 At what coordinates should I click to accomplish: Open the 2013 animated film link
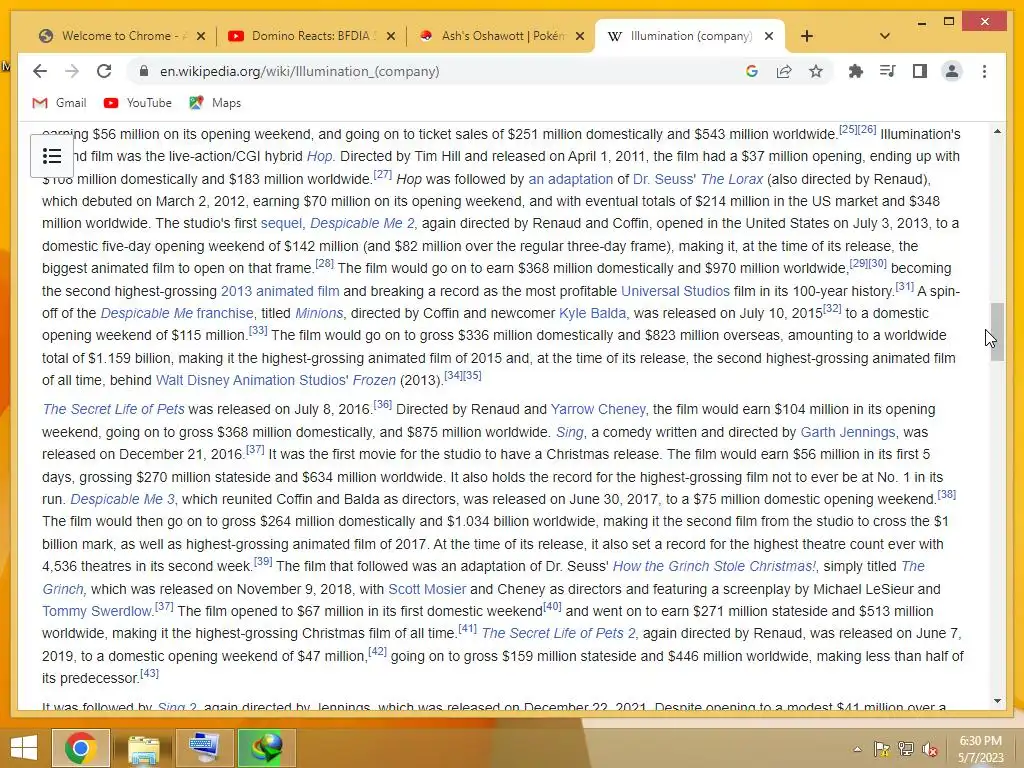coord(280,291)
